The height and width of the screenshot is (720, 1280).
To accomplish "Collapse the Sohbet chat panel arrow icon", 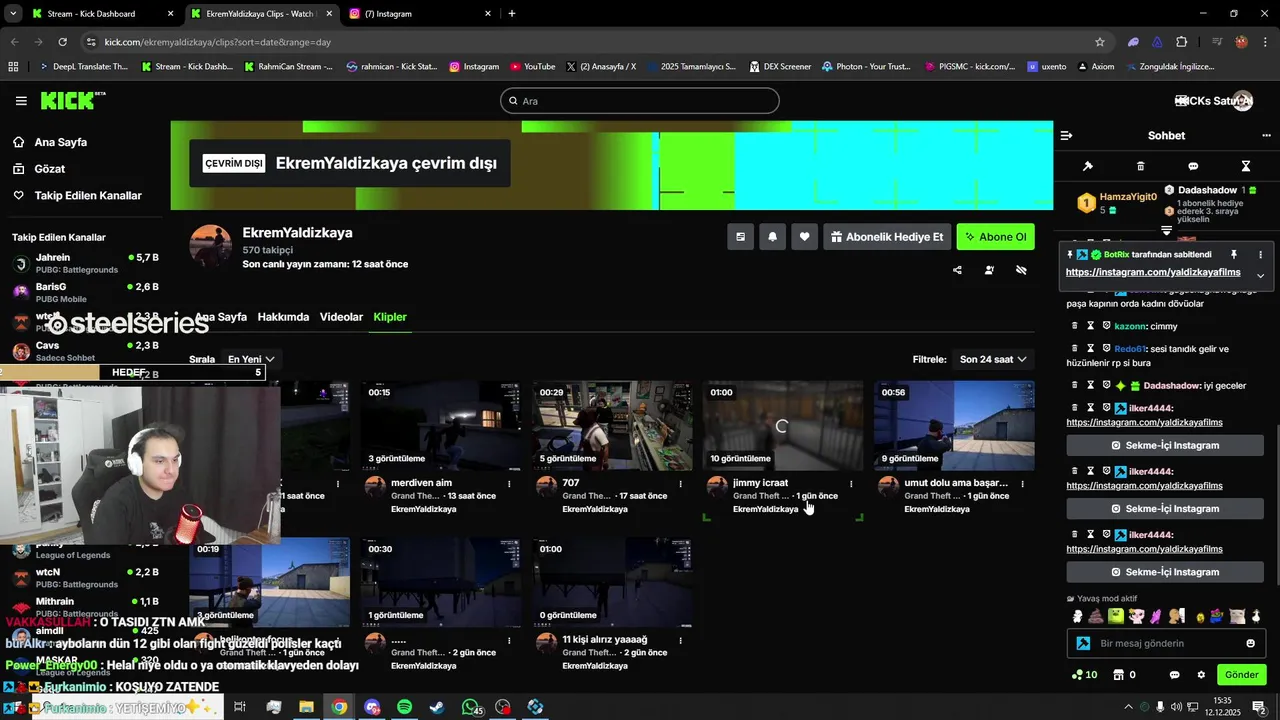I will point(1066,135).
